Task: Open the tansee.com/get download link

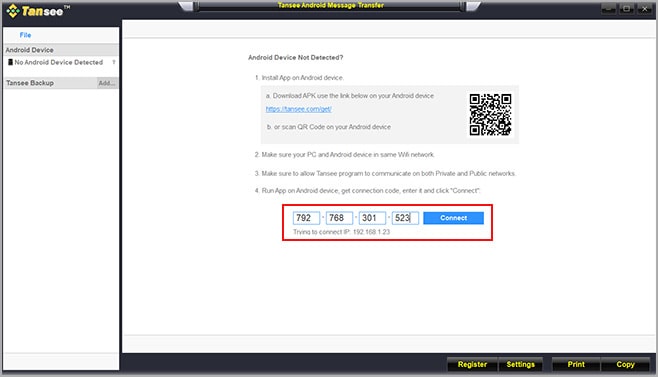Action: [x=298, y=109]
